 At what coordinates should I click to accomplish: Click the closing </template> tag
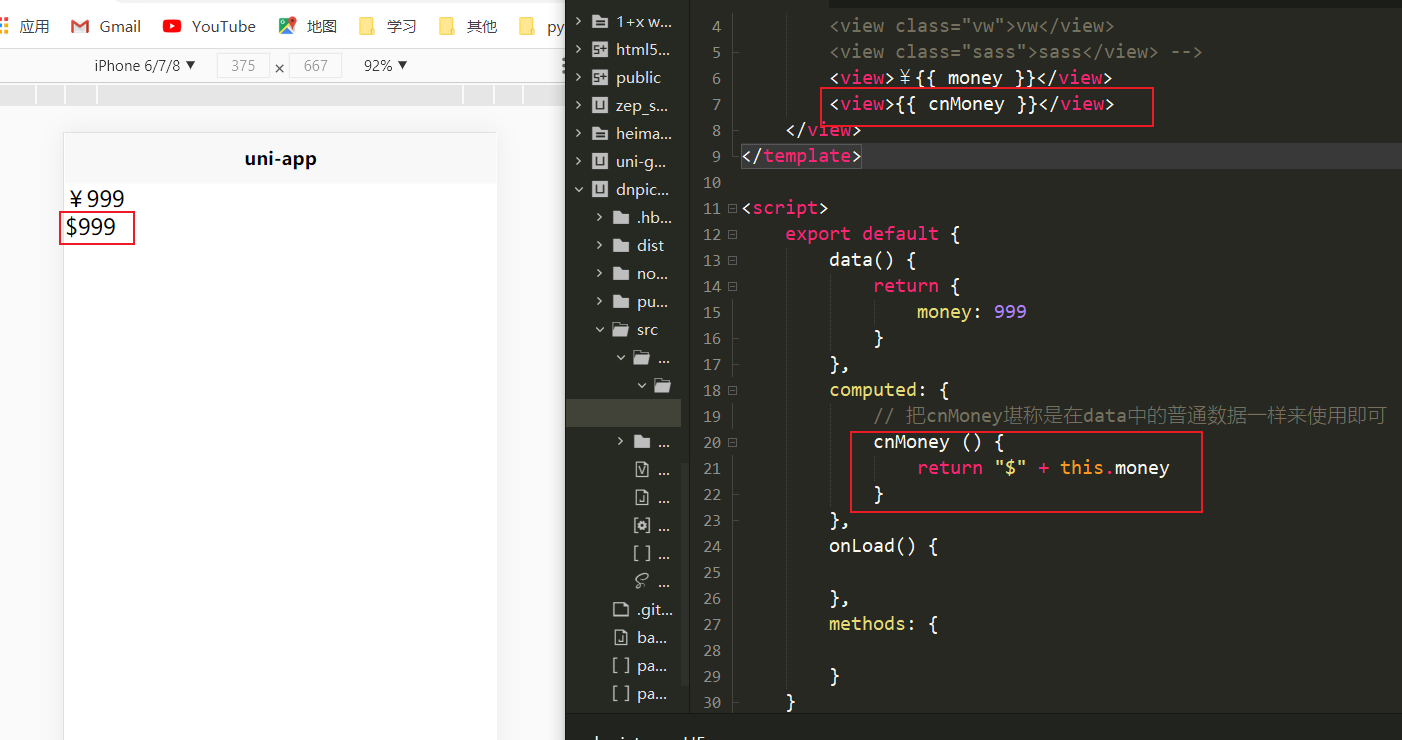click(x=802, y=156)
